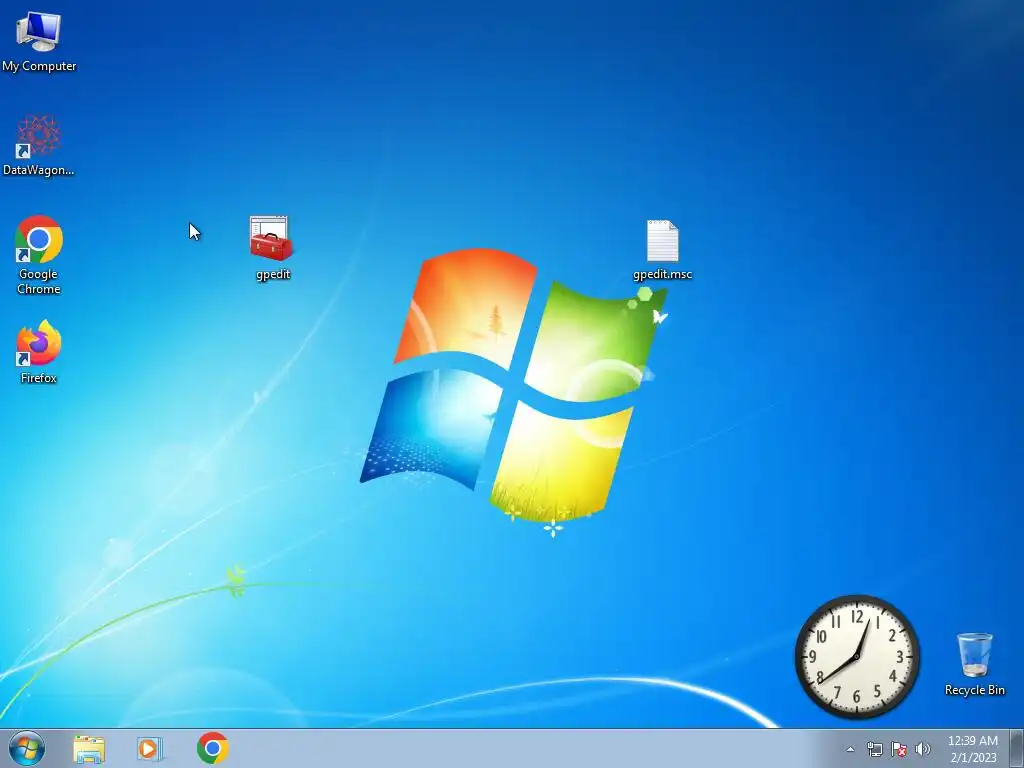Click the Show Desktop strip at taskbar end
This screenshot has height=768, width=1024.
click(1017, 749)
